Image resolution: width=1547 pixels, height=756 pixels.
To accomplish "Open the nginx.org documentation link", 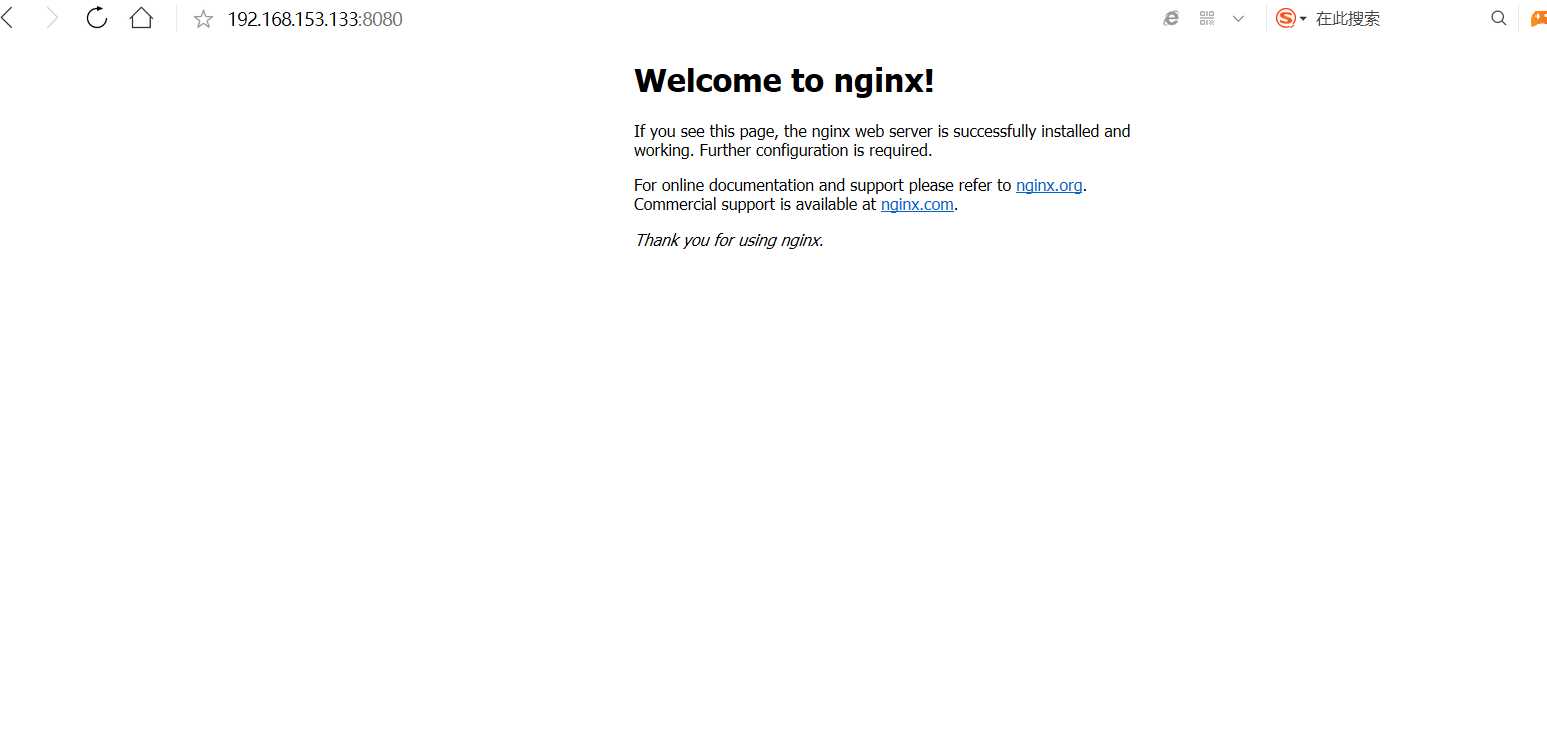I will pos(1049,185).
